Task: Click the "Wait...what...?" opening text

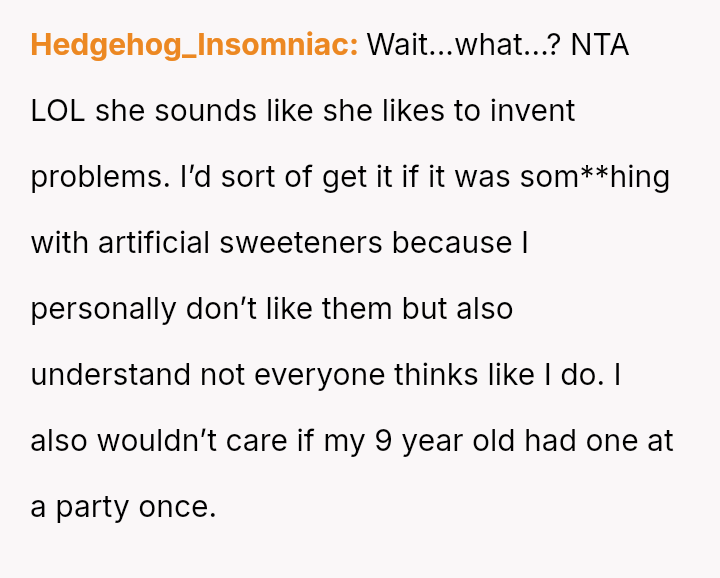Action: (462, 45)
